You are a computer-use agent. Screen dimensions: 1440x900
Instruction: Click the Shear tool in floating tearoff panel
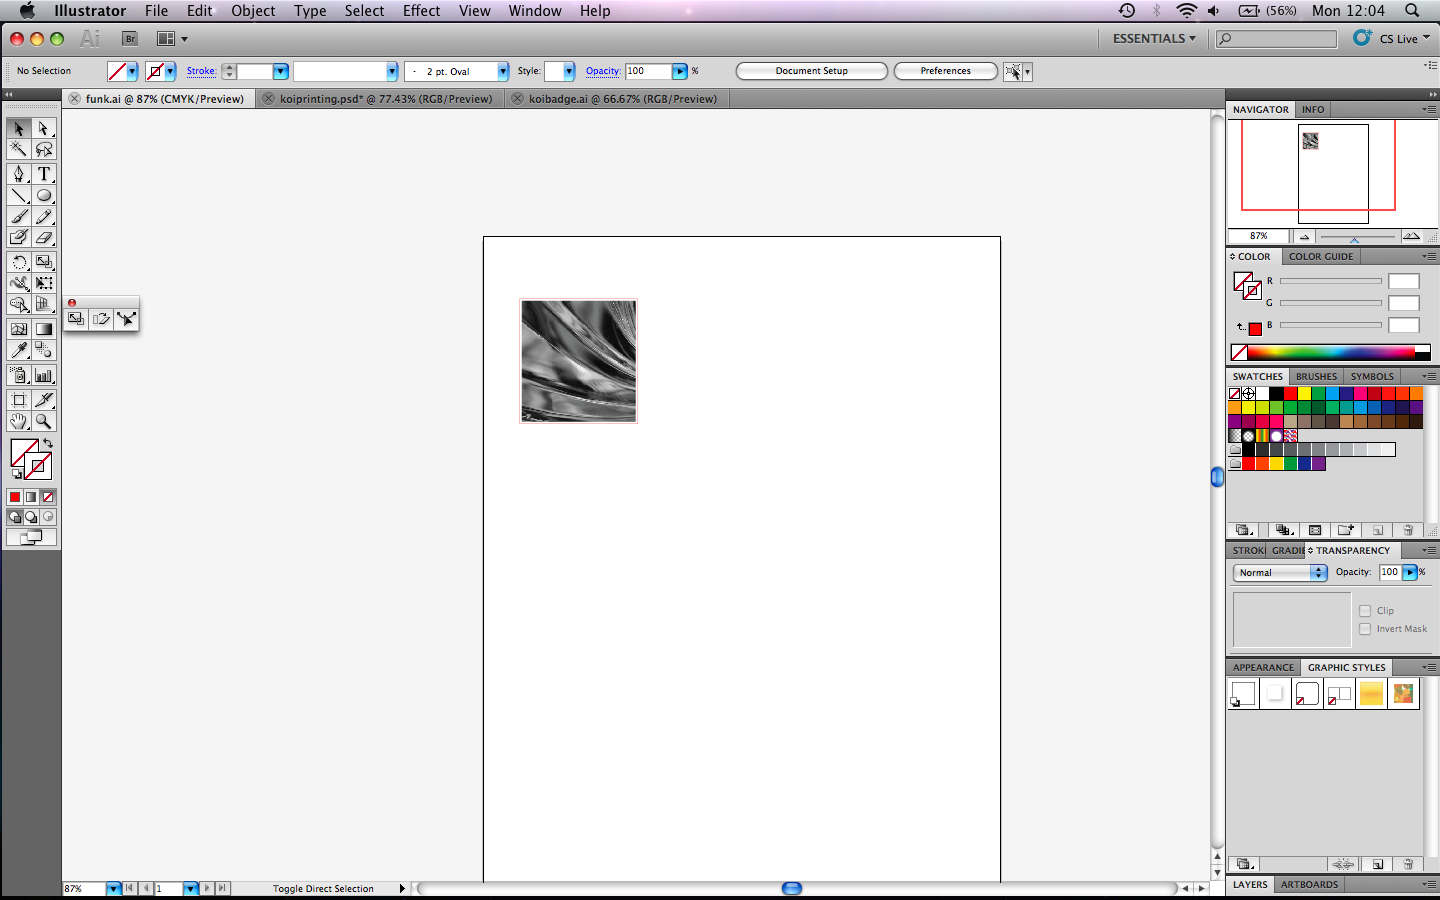tap(101, 319)
